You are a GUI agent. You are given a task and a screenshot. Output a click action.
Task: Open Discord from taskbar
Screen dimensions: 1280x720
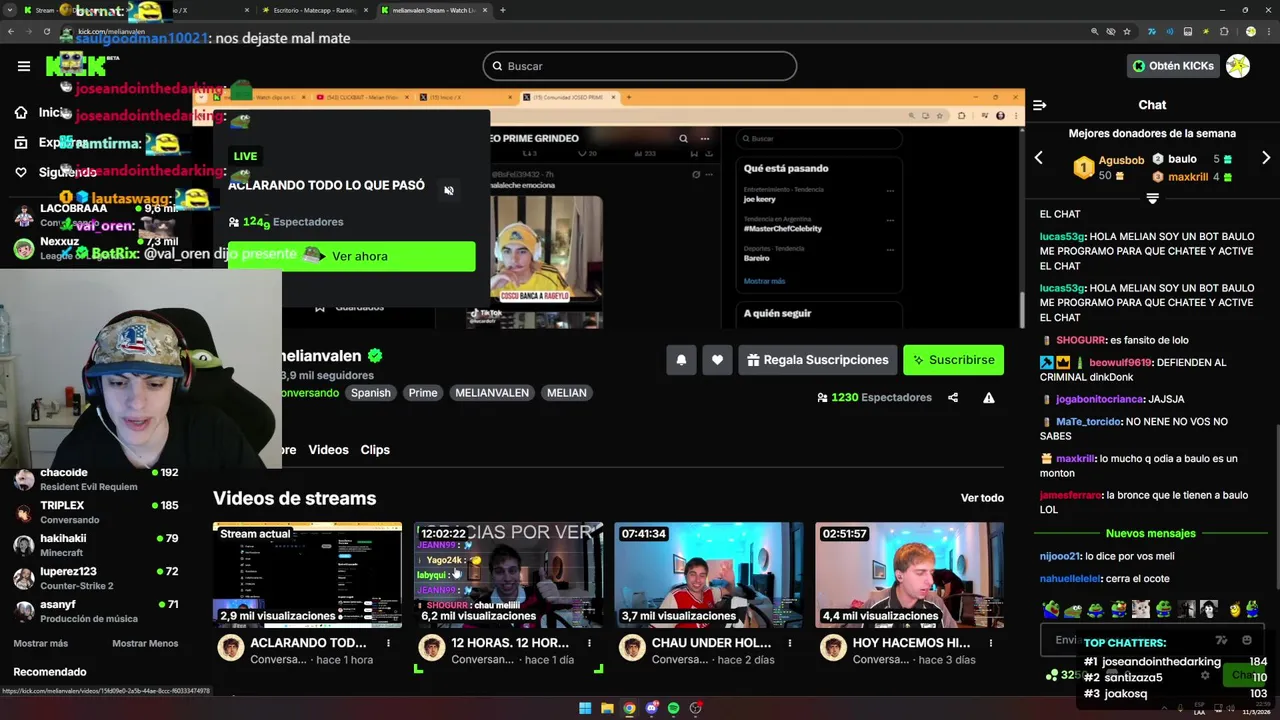tap(651, 708)
